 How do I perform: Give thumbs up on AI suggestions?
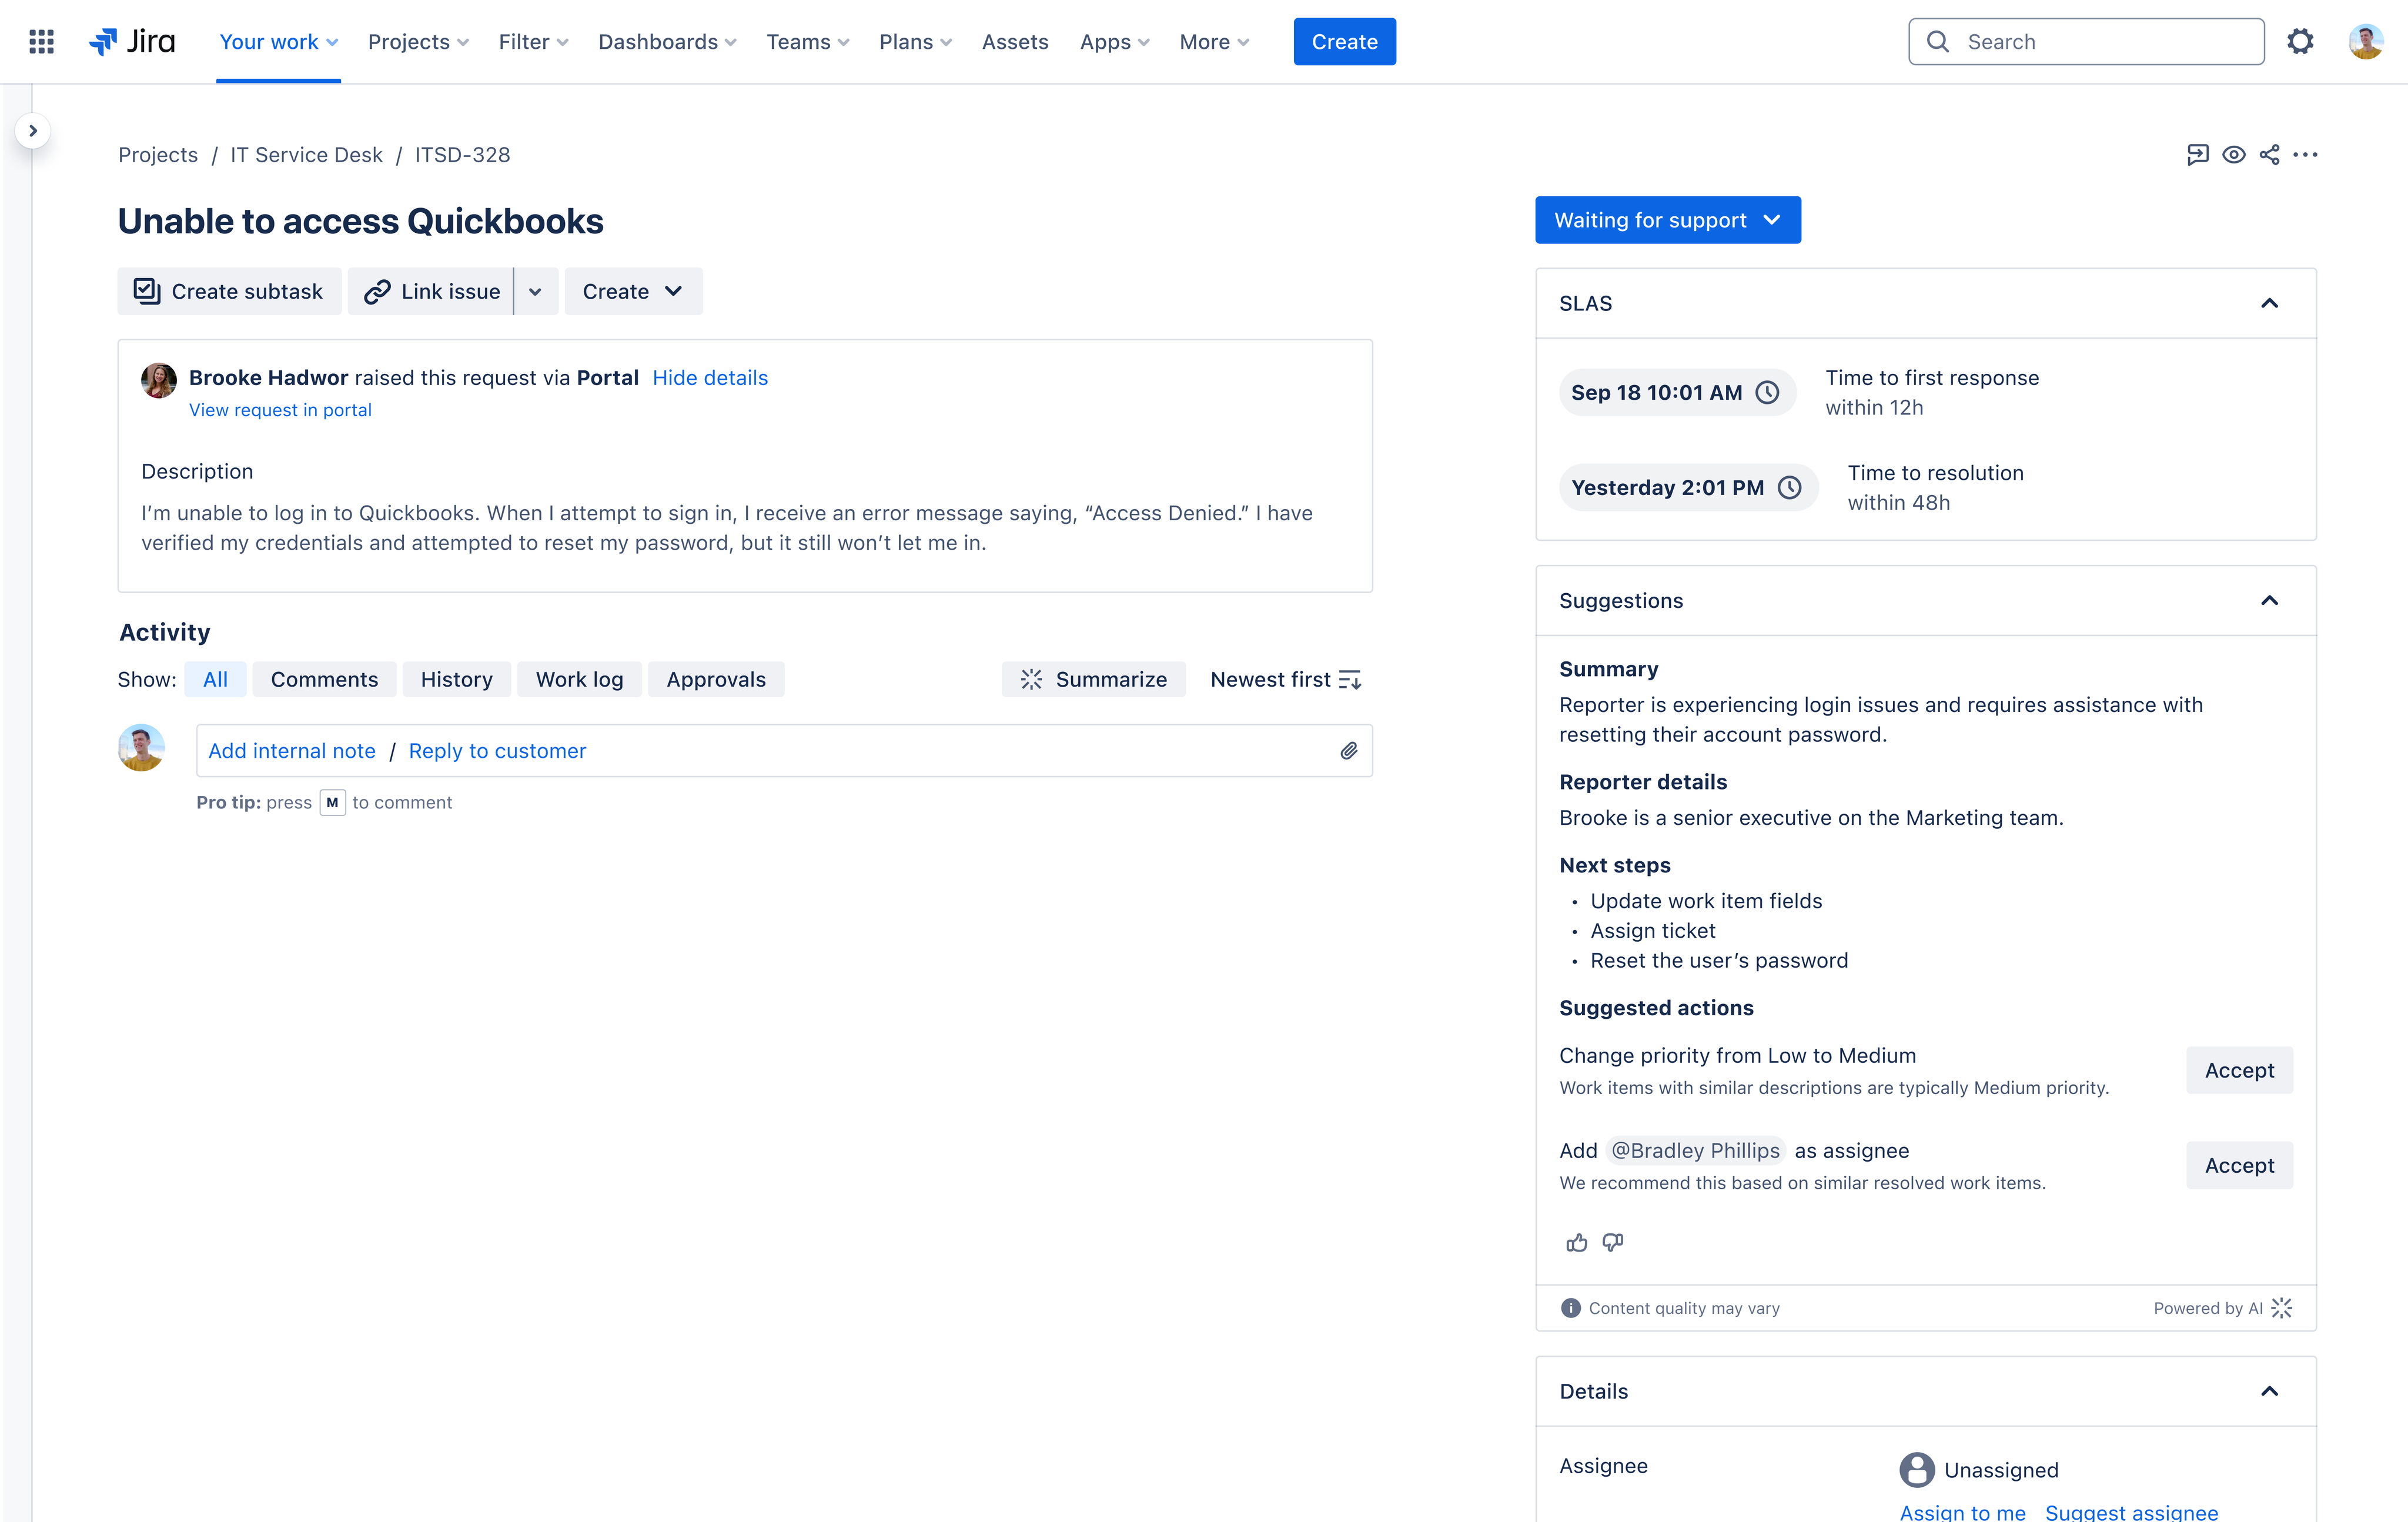(1576, 1242)
